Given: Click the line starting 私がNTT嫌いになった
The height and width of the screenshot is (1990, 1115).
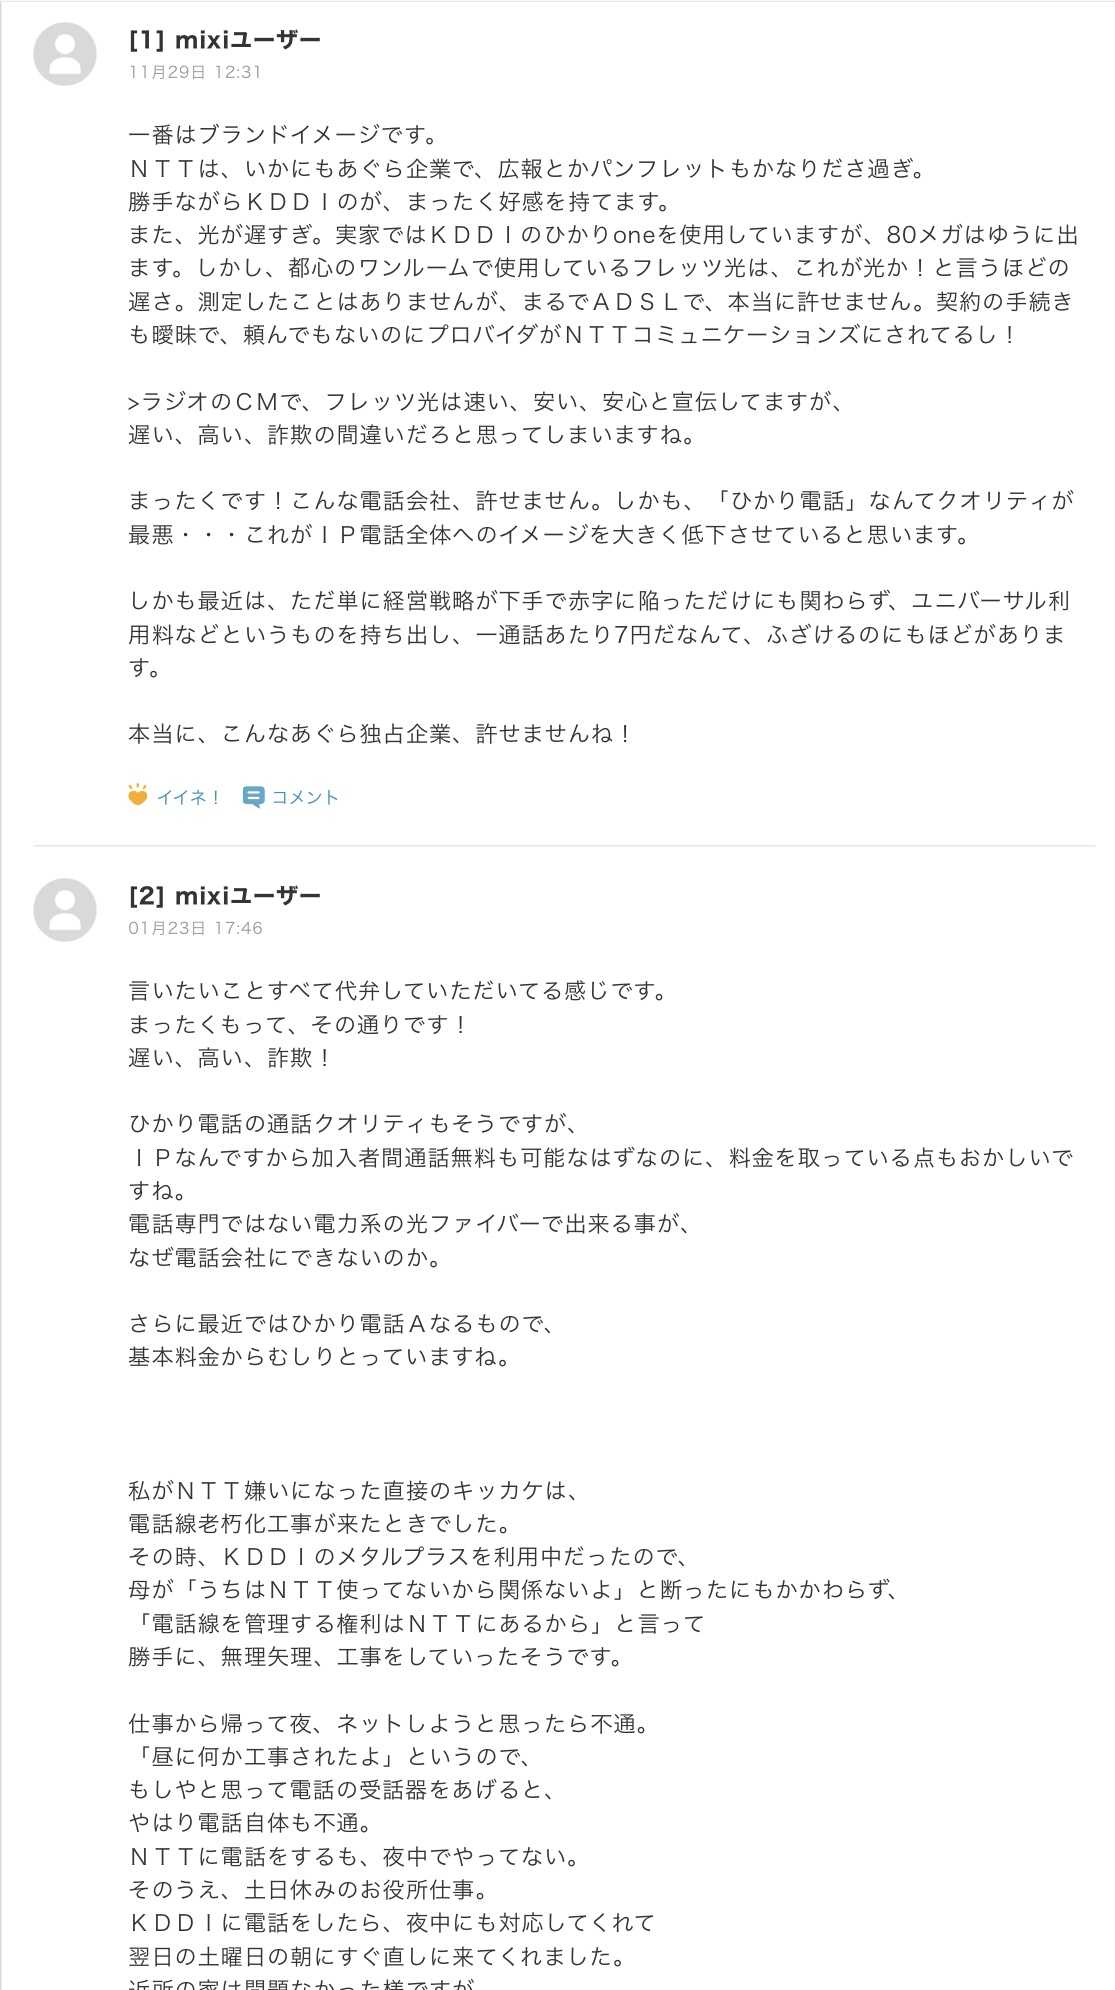Looking at the screenshot, I should [x=354, y=1491].
